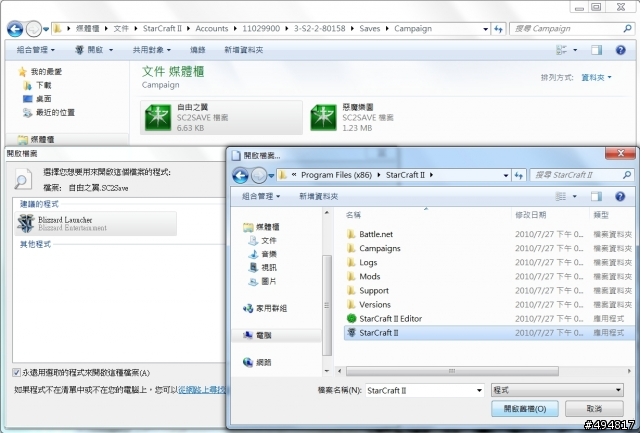
Task: Click Accounts in address breadcrumb
Action: 211,29
